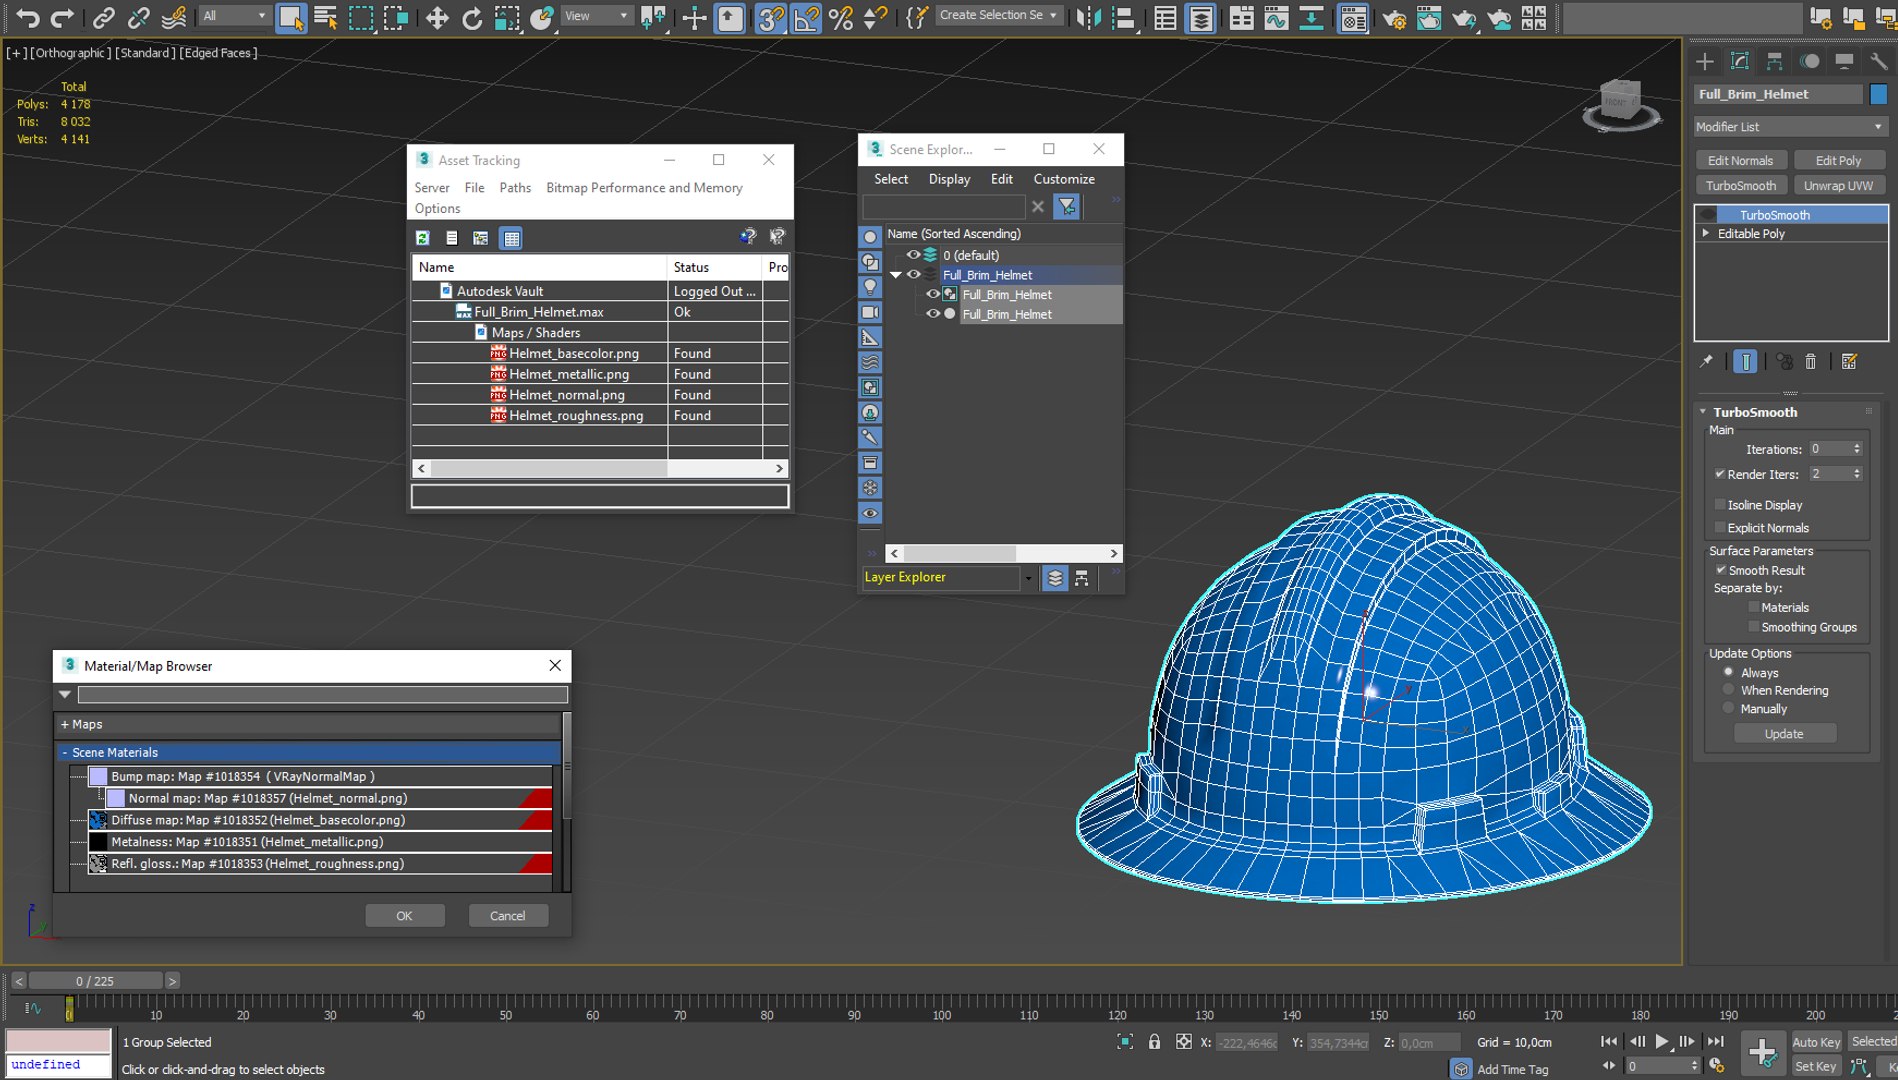The width and height of the screenshot is (1898, 1080).
Task: Toggle visibility eye of 0 (default) layer
Action: (x=913, y=255)
